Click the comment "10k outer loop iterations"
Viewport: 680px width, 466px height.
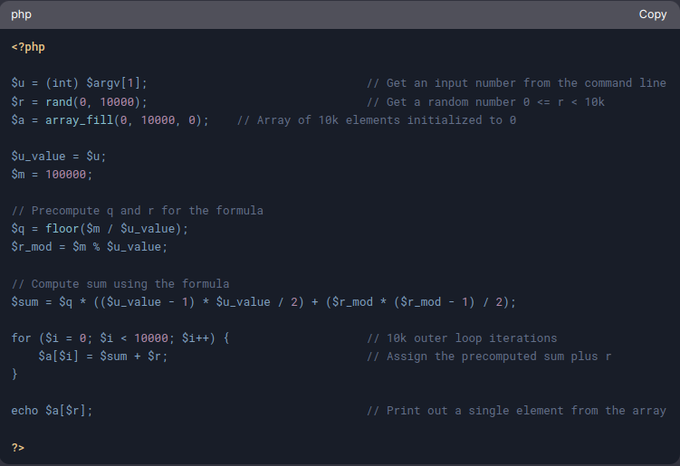(462, 338)
